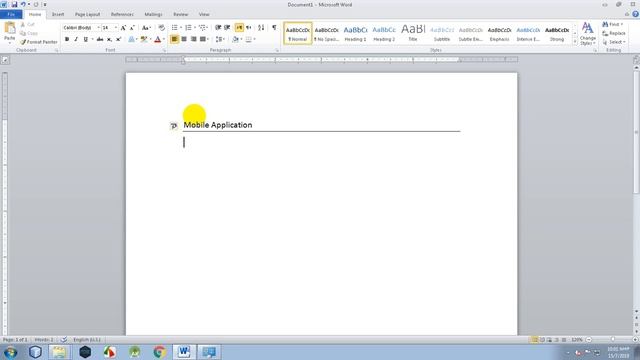Save the document from Quick Access Toolbar
The image size is (640, 360).
click(x=14, y=4)
